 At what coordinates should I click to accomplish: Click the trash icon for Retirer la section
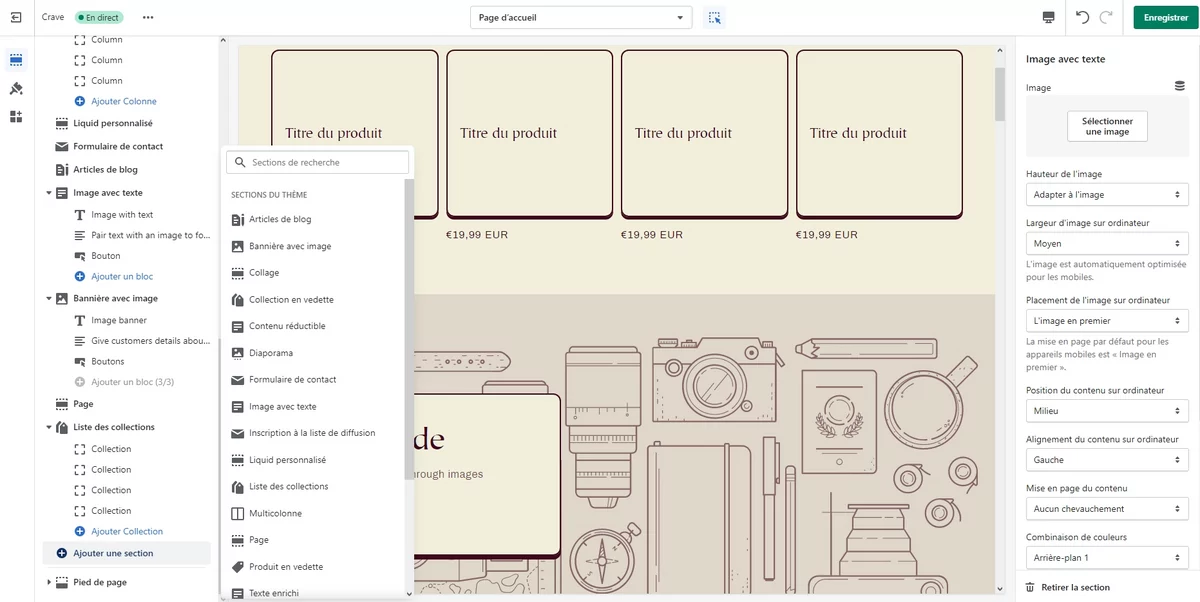coord(1032,587)
